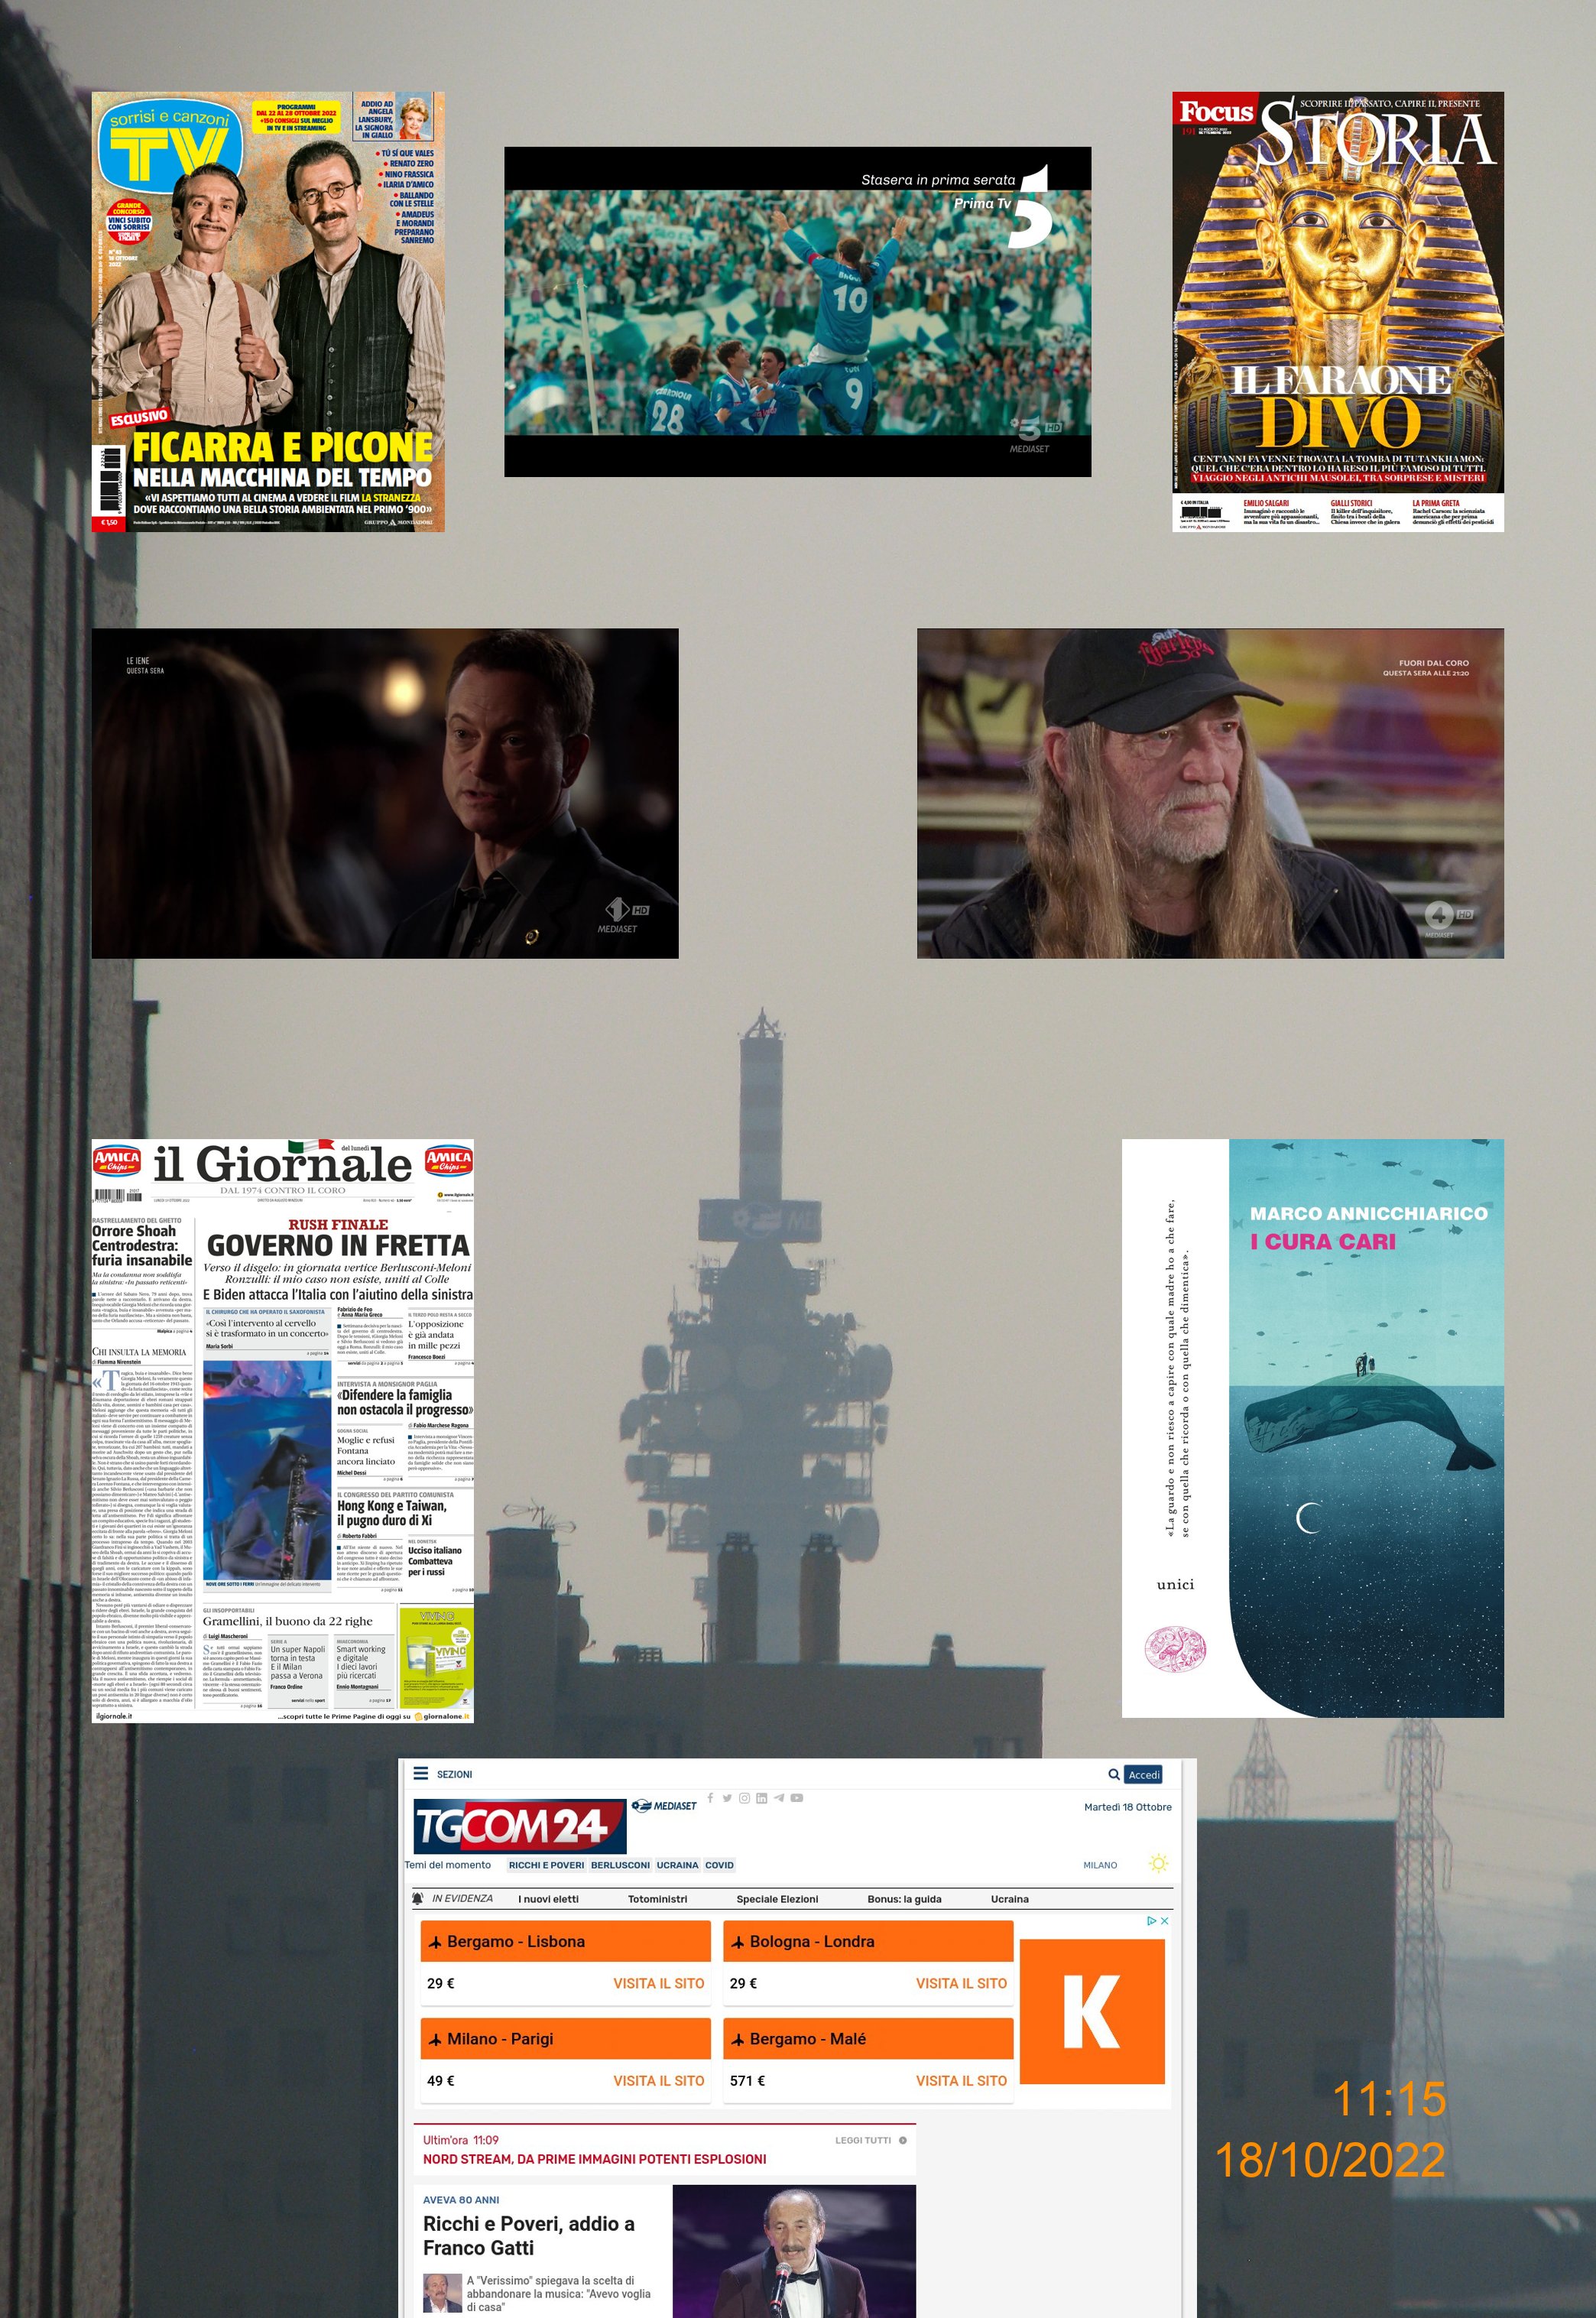Open the Telegram icon
This screenshot has width=1596, height=2318.
[779, 1798]
